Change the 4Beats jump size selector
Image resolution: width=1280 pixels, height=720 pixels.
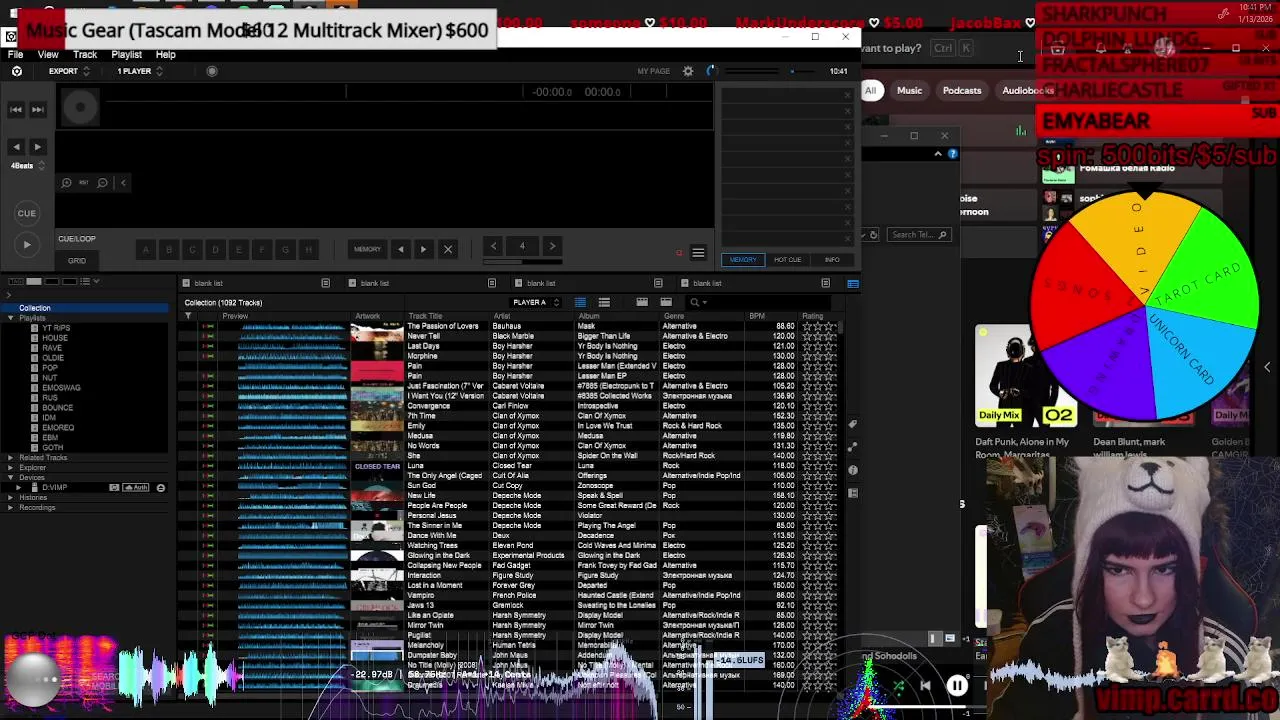[x=28, y=166]
